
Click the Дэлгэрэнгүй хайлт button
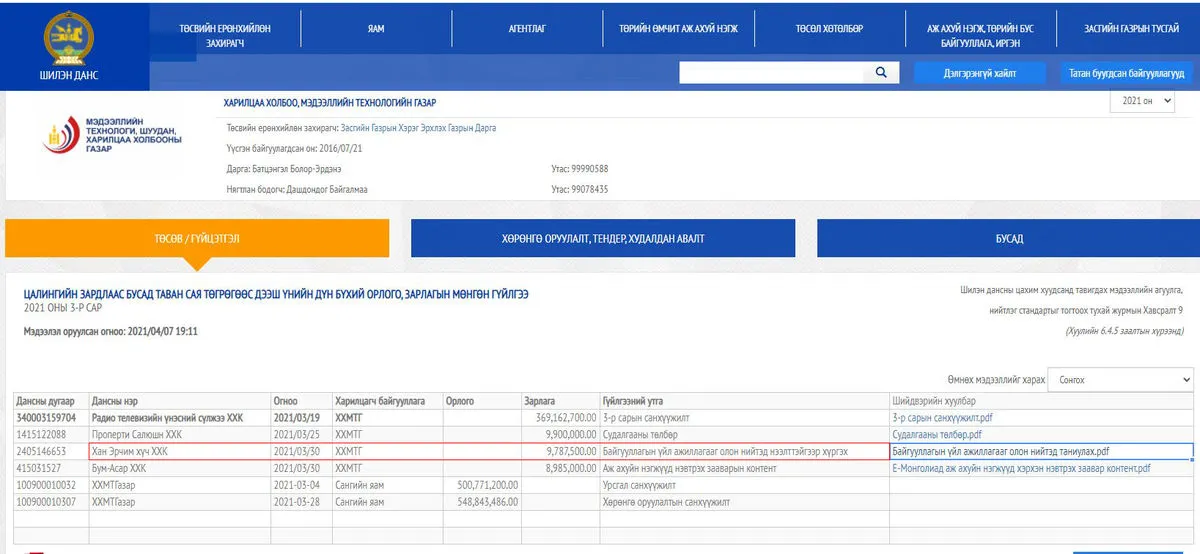(979, 73)
